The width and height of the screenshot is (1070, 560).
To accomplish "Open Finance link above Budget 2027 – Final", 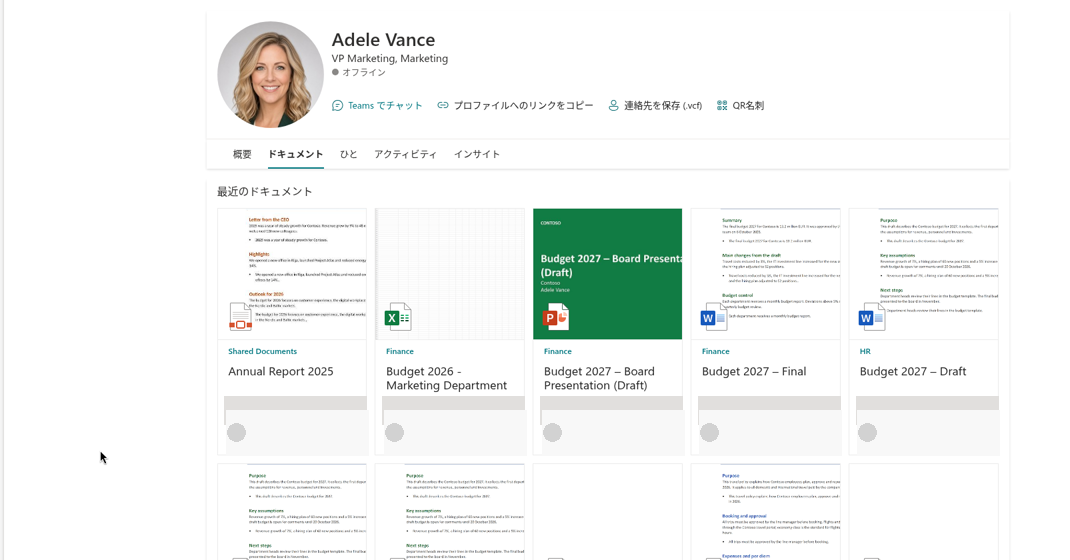I will (715, 351).
